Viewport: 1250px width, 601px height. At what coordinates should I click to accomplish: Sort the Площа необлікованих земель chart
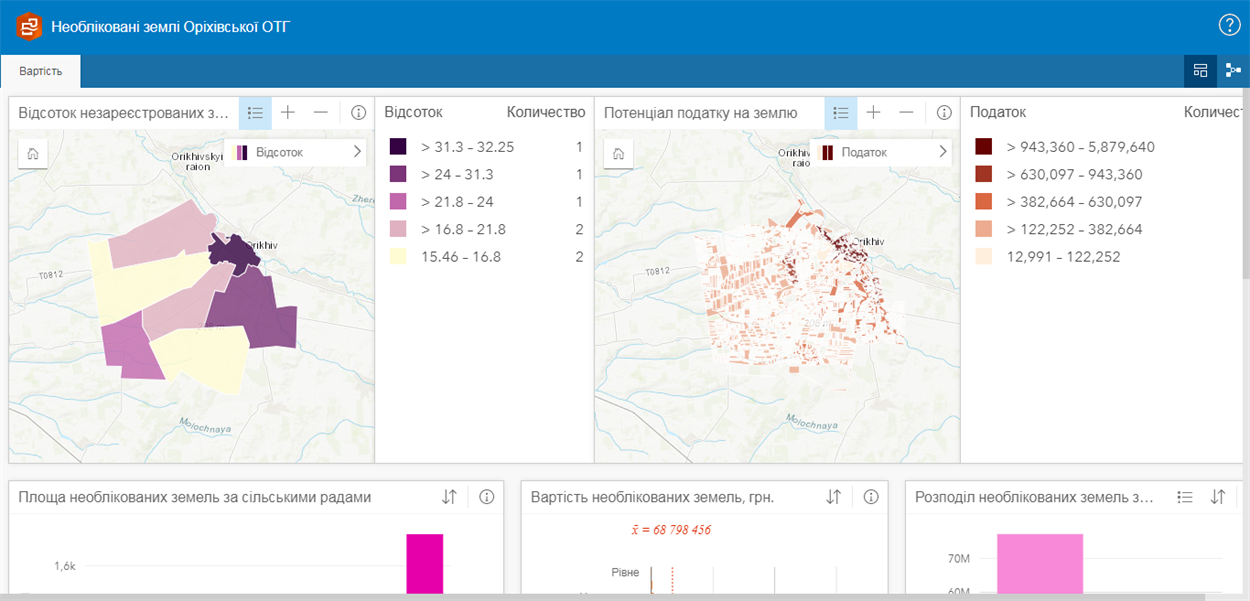(x=450, y=497)
